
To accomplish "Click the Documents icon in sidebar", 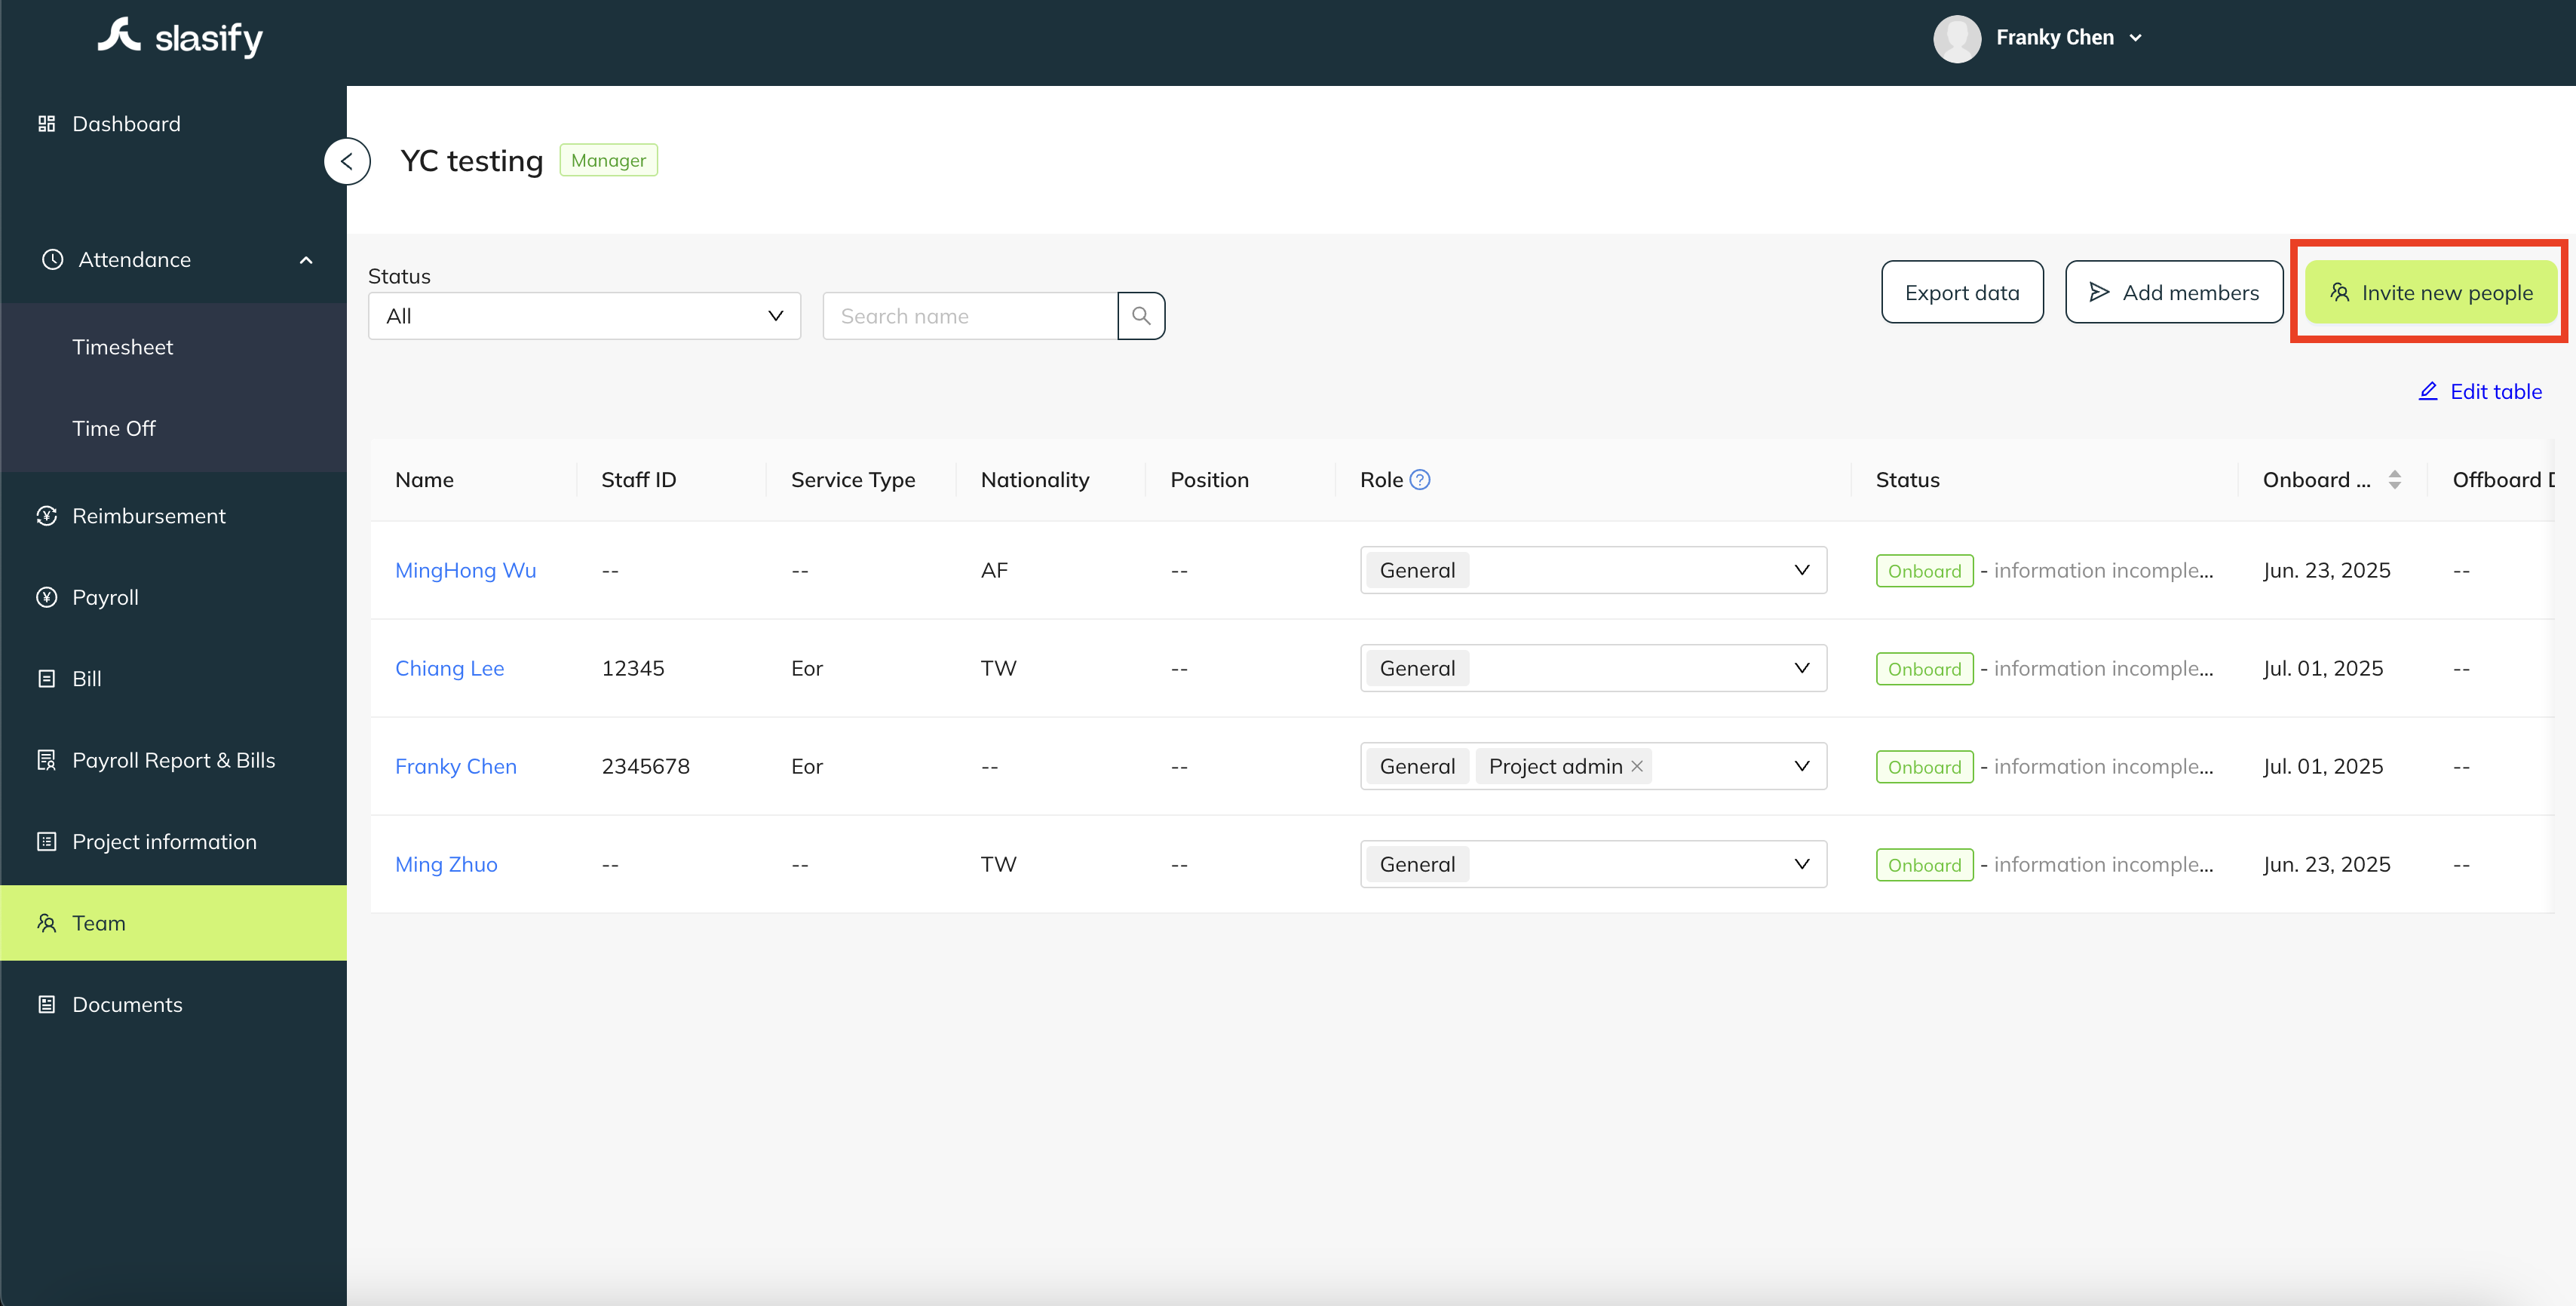I will (x=46, y=1004).
